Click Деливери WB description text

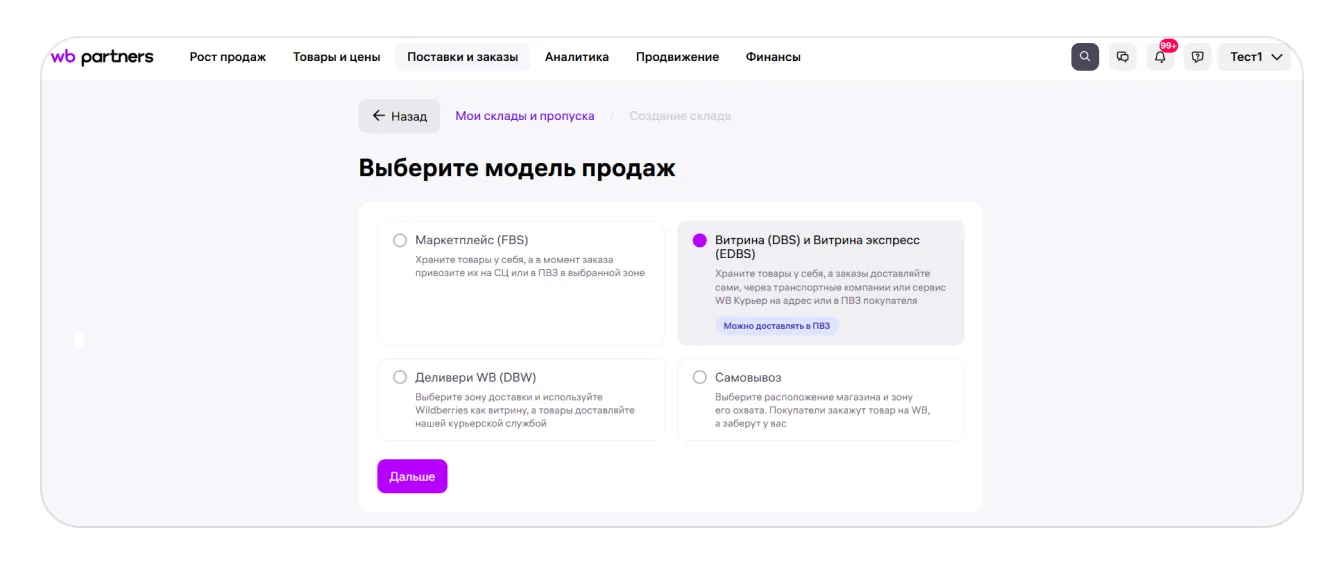tap(525, 410)
